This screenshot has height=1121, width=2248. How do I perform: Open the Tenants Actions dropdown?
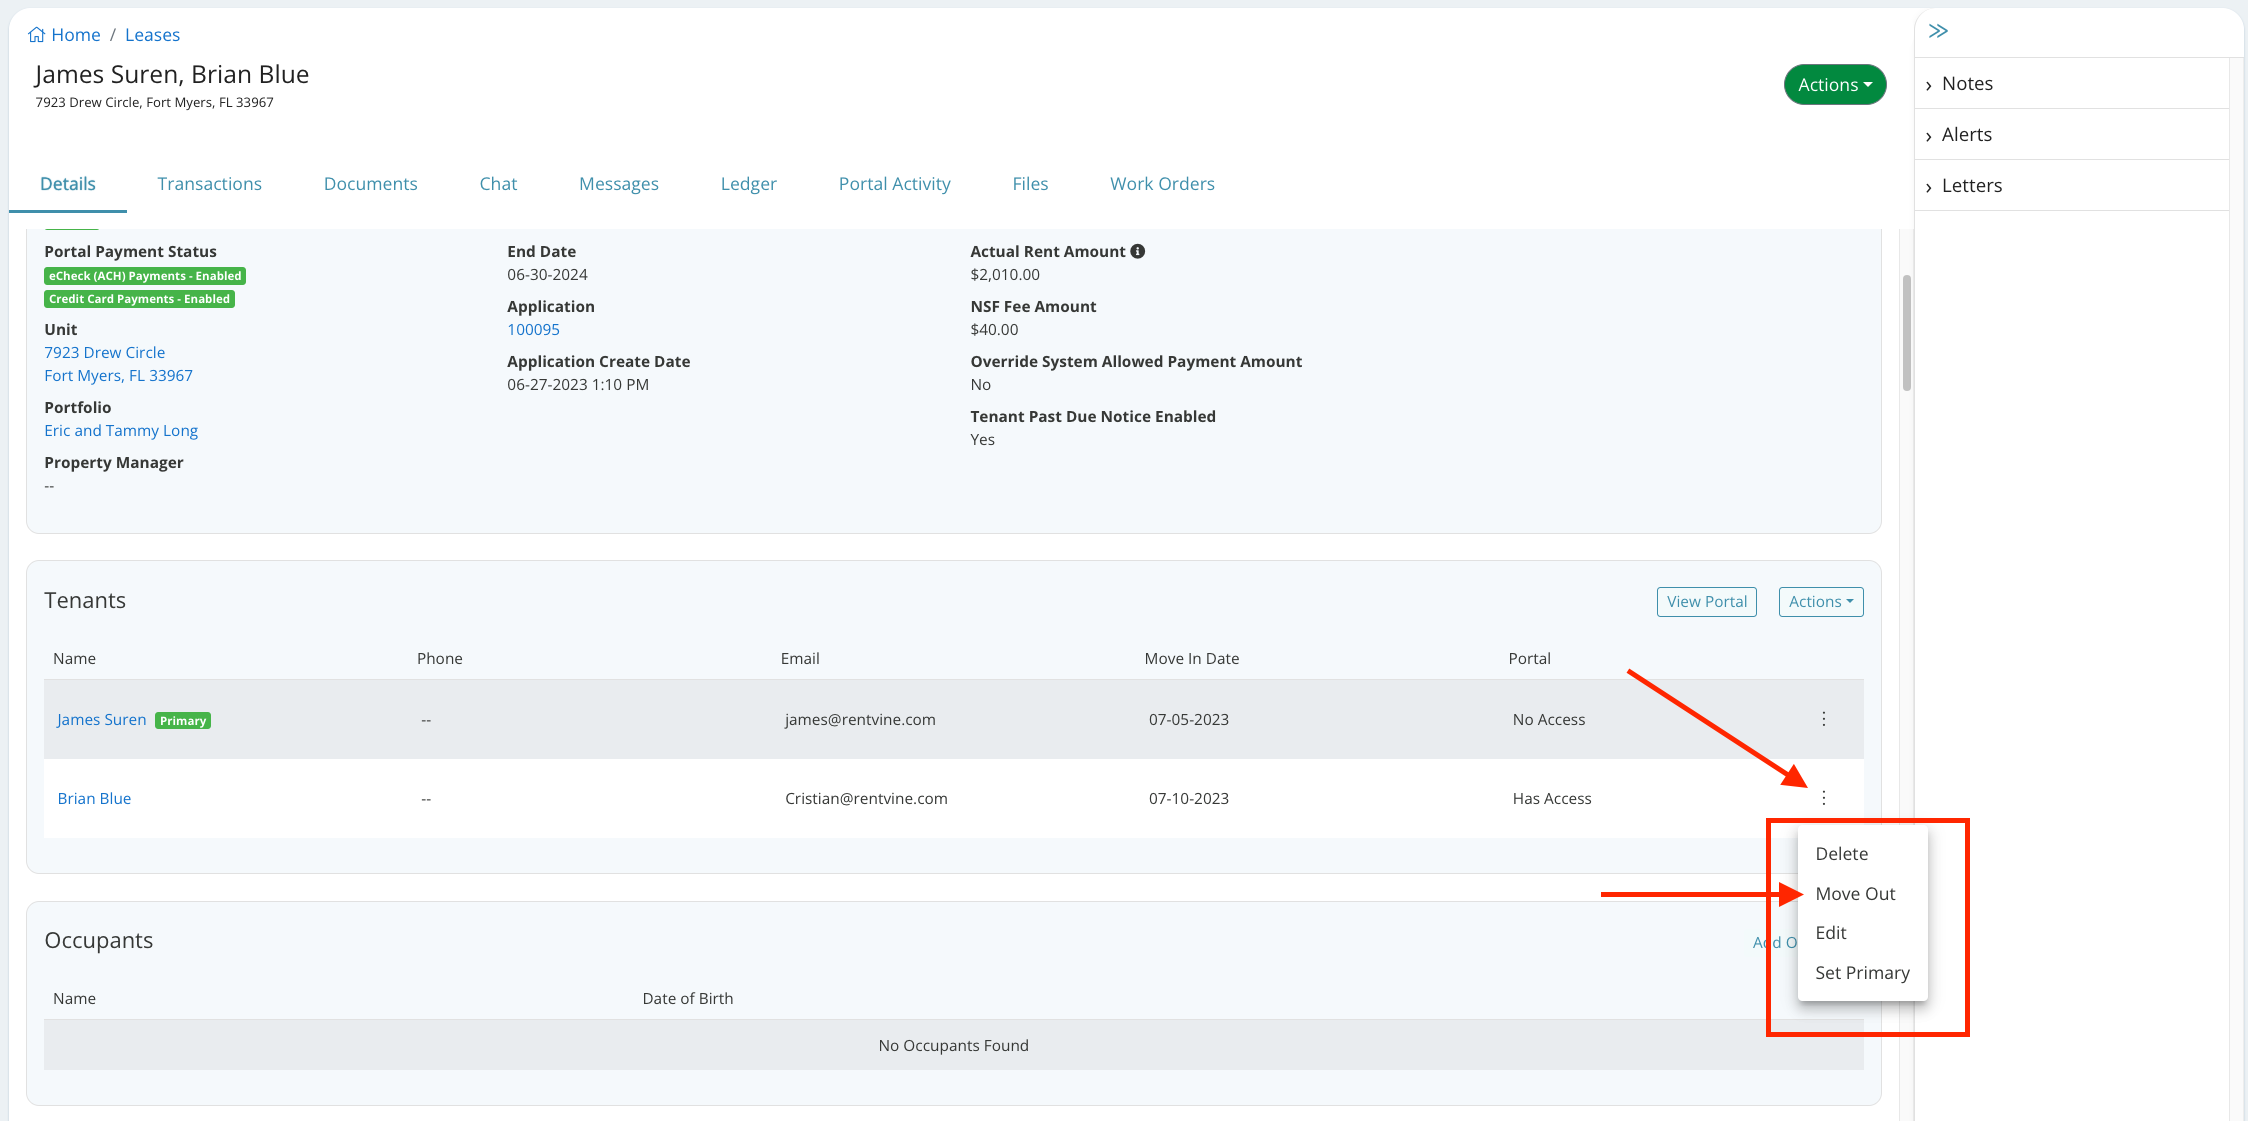pyautogui.click(x=1820, y=602)
